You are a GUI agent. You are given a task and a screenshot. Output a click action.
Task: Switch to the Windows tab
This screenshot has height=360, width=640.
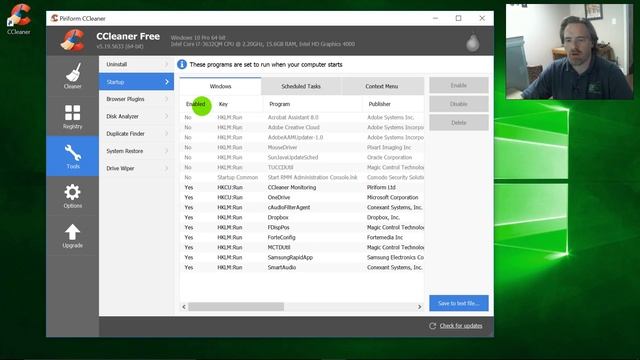pos(220,86)
